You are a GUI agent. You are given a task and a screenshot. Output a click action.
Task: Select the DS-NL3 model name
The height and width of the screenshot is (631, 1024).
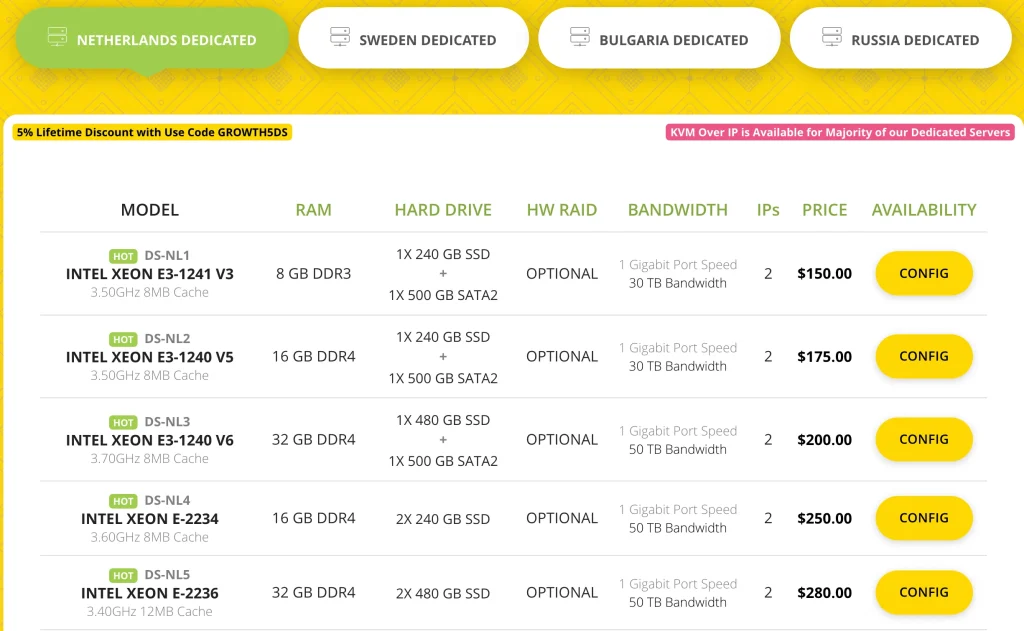149,439
